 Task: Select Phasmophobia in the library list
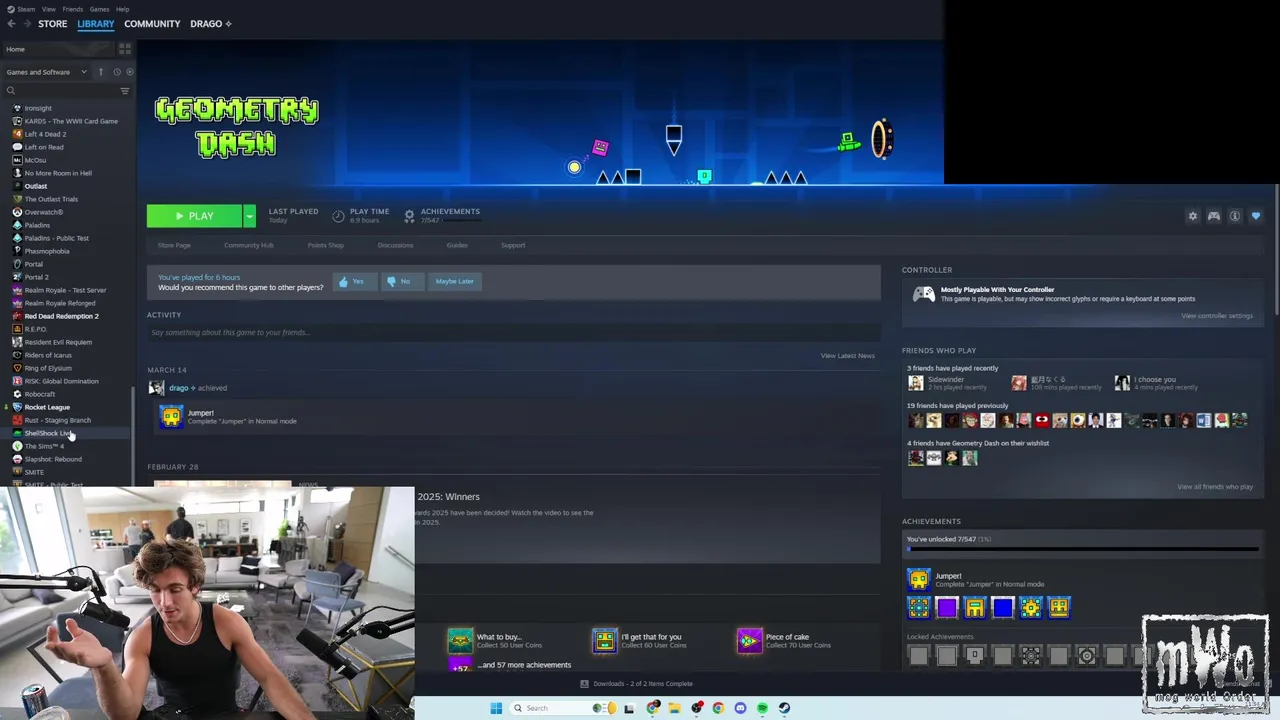click(x=47, y=251)
